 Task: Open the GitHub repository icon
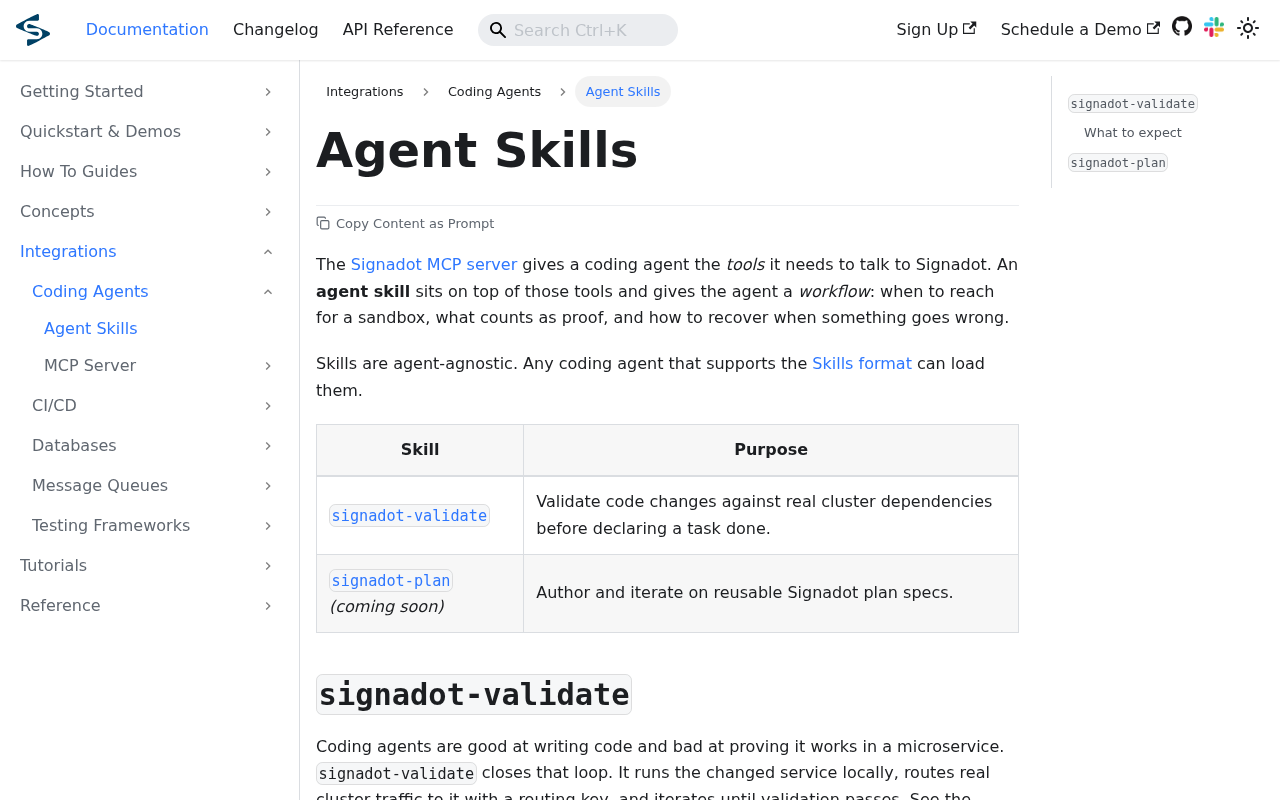tap(1182, 27)
